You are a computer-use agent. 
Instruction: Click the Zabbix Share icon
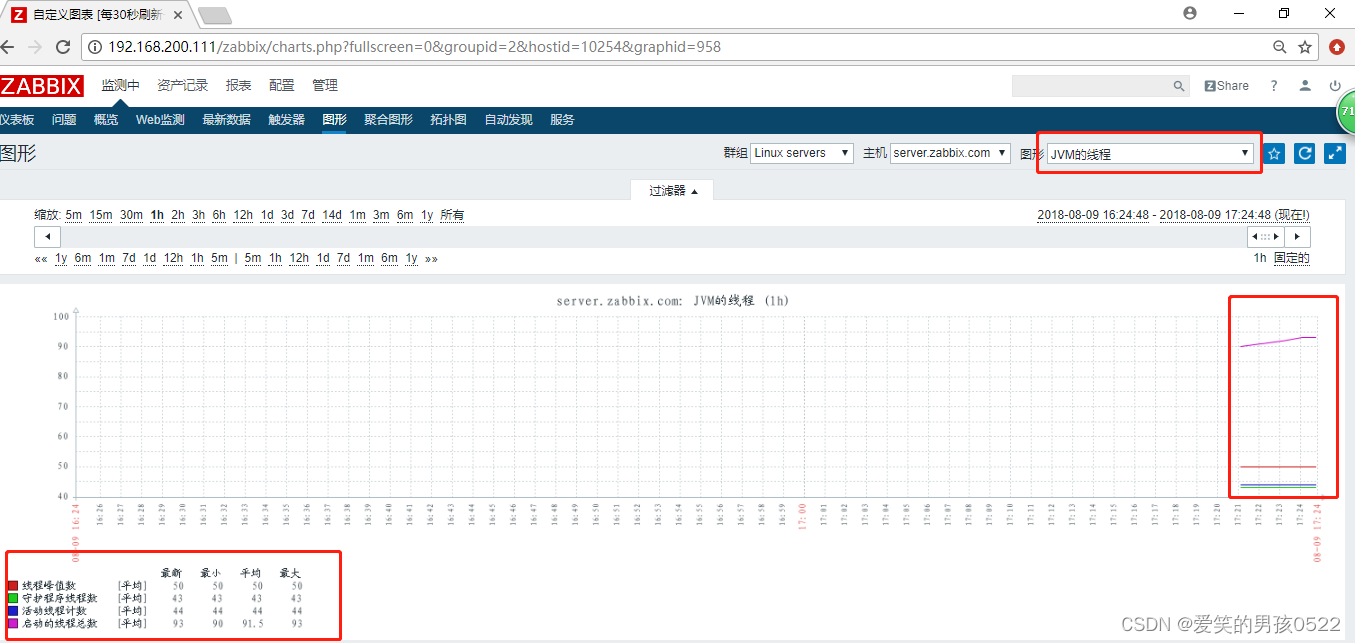[1225, 86]
